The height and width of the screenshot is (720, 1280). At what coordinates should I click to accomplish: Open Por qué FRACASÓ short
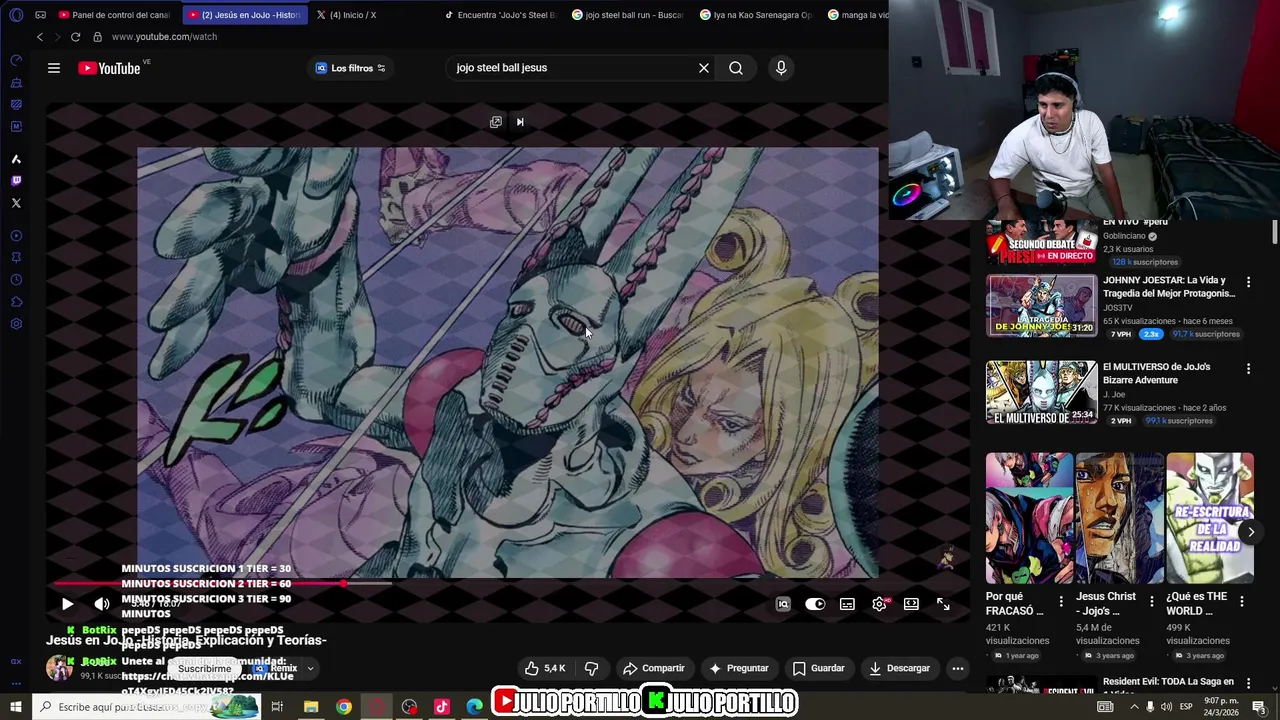(x=1029, y=518)
